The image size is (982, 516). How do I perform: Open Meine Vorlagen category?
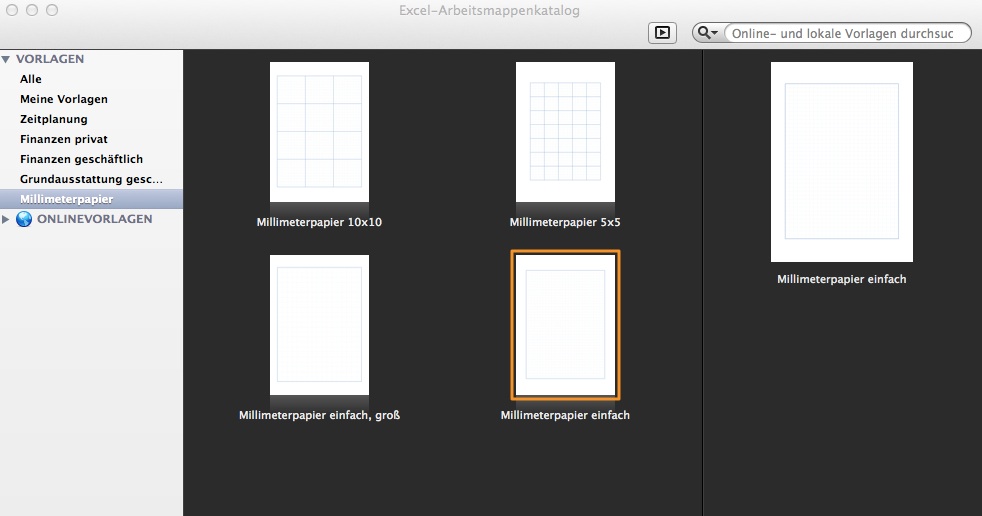(x=64, y=99)
